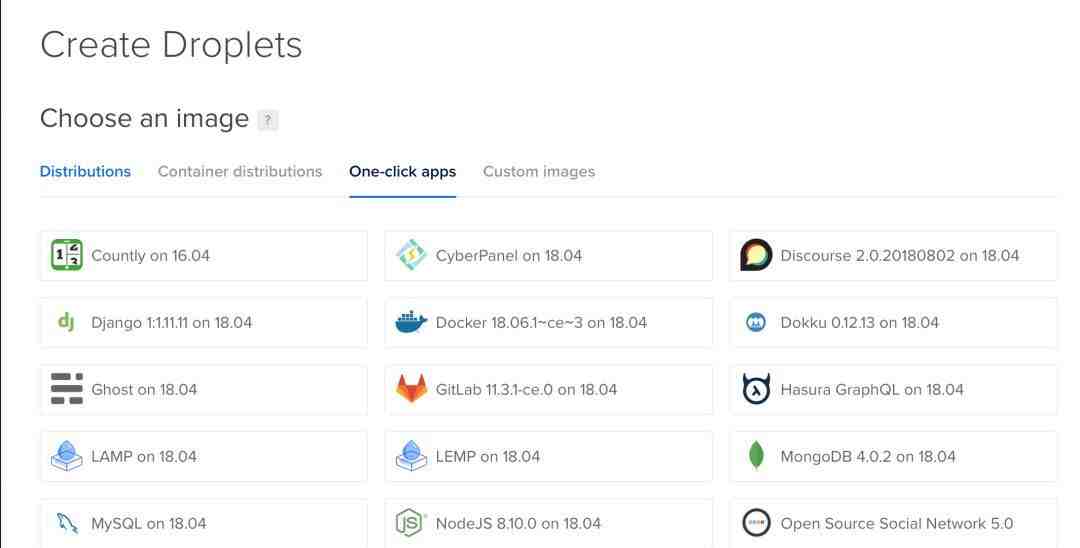1080x548 pixels.
Task: Click the Hasura GraphQL logo icon
Action: tap(756, 389)
